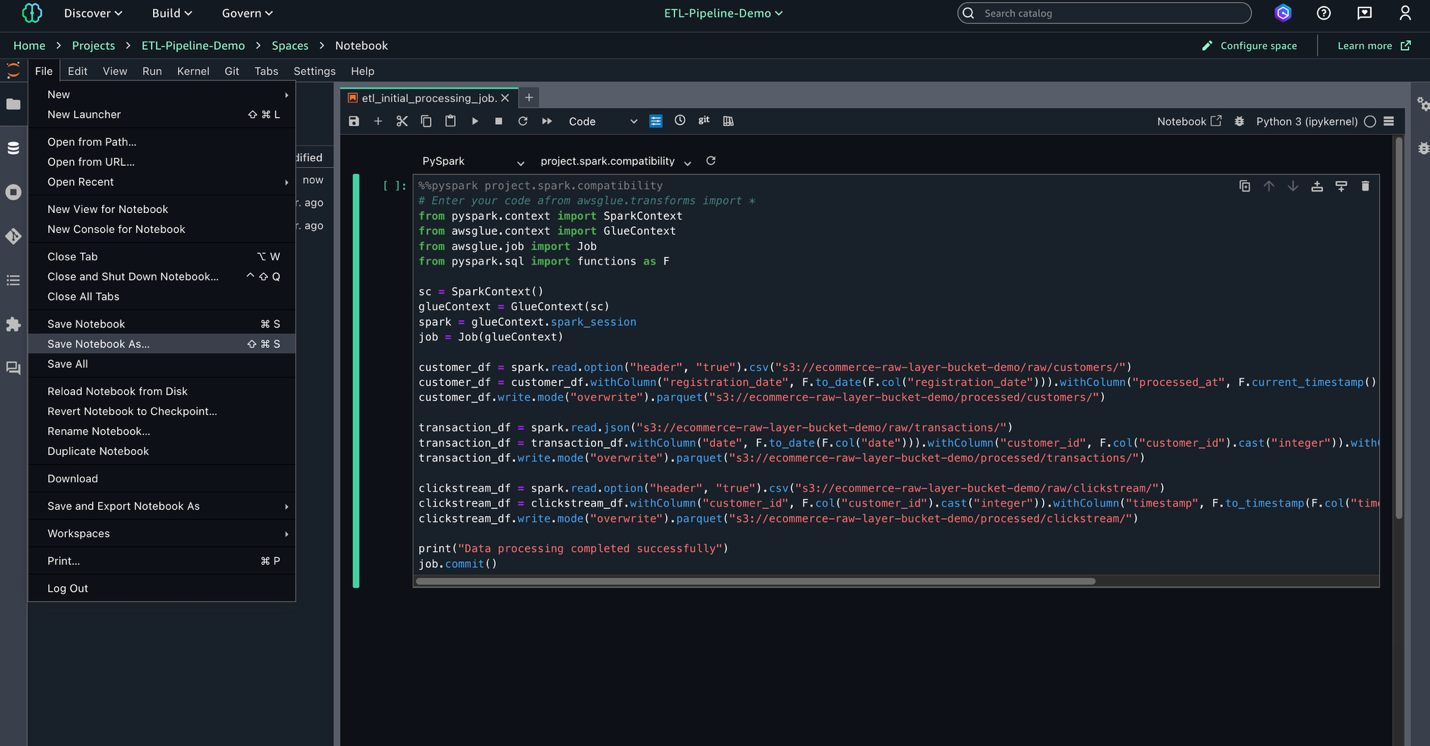
Task: Select the etl_initial_processing_job notebook tab
Action: pyautogui.click(x=425, y=97)
